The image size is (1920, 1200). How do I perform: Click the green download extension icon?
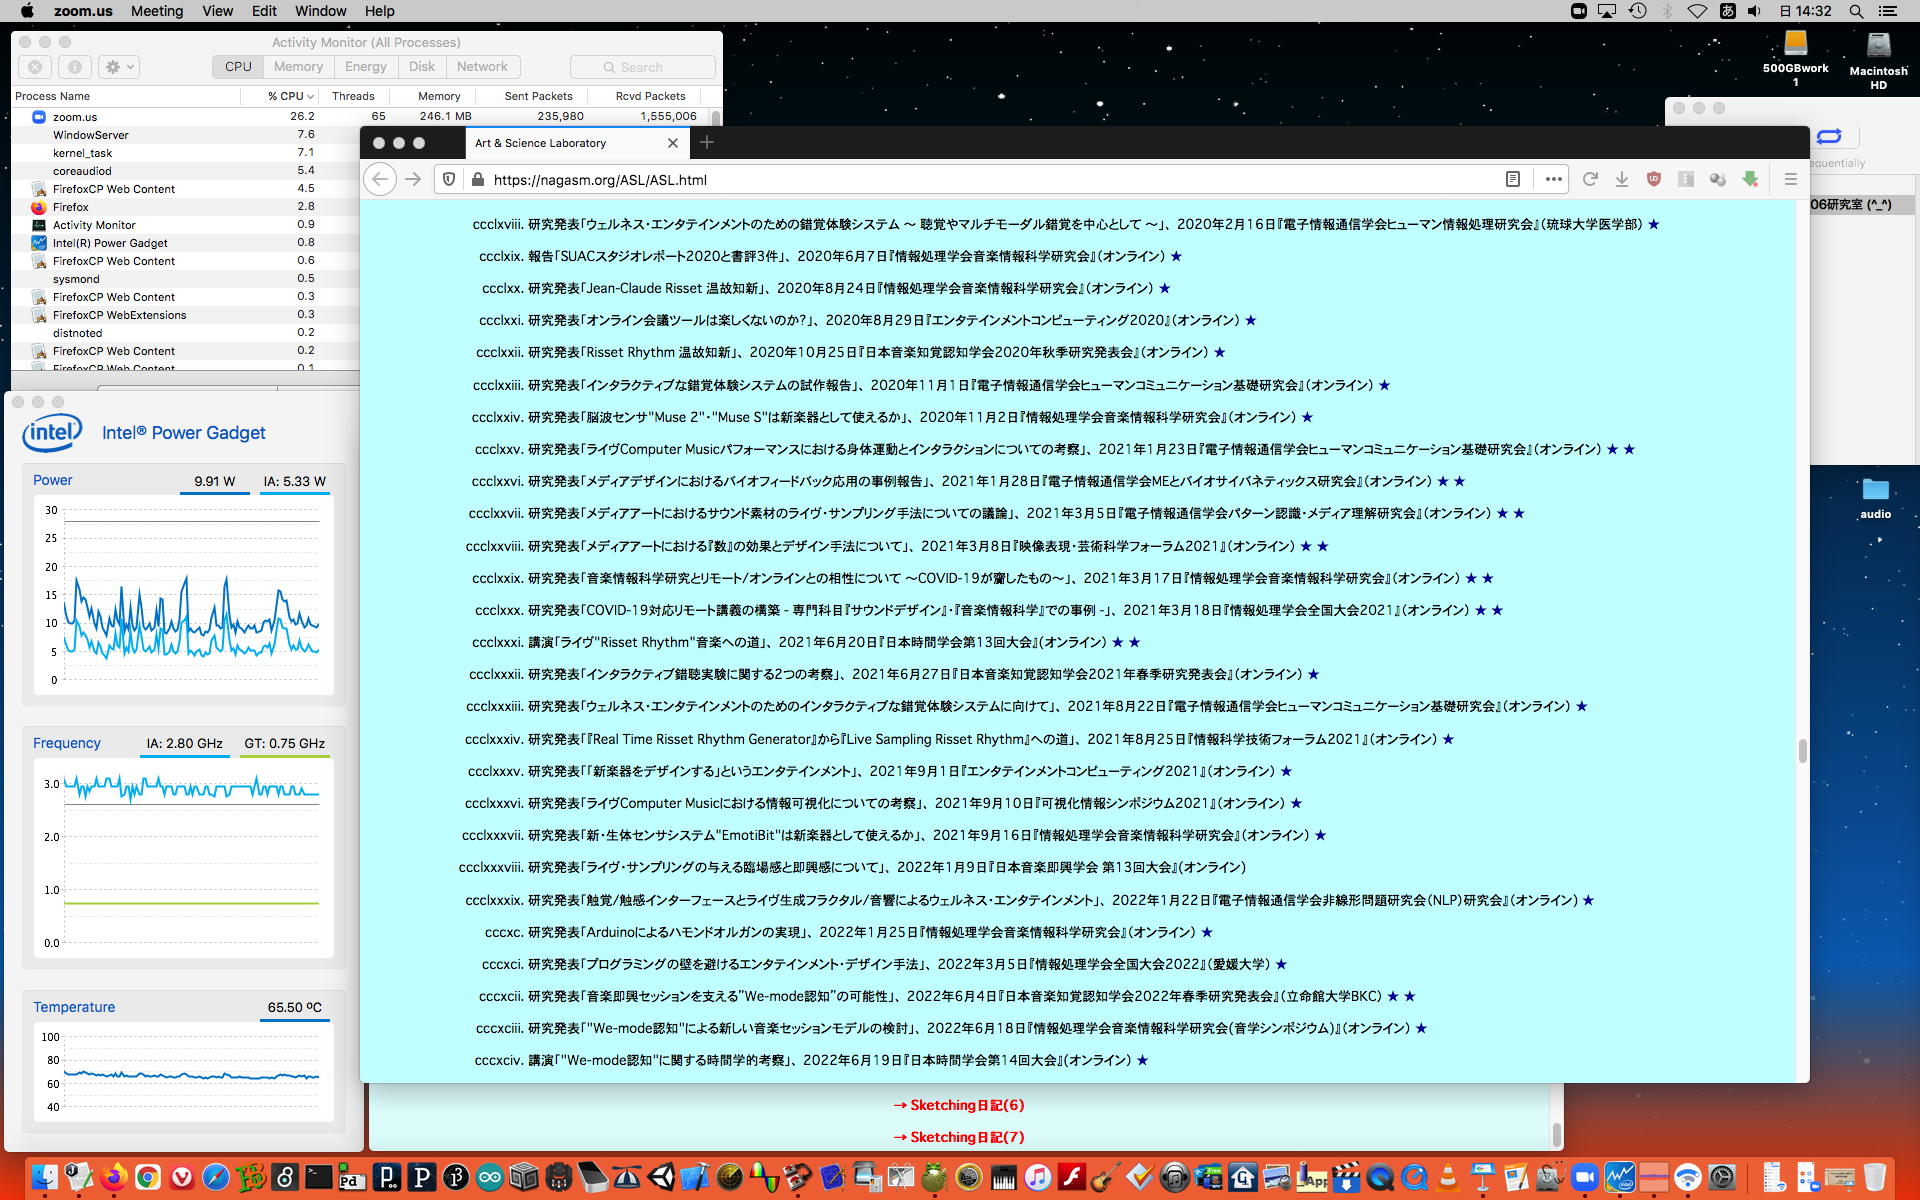(x=1750, y=179)
